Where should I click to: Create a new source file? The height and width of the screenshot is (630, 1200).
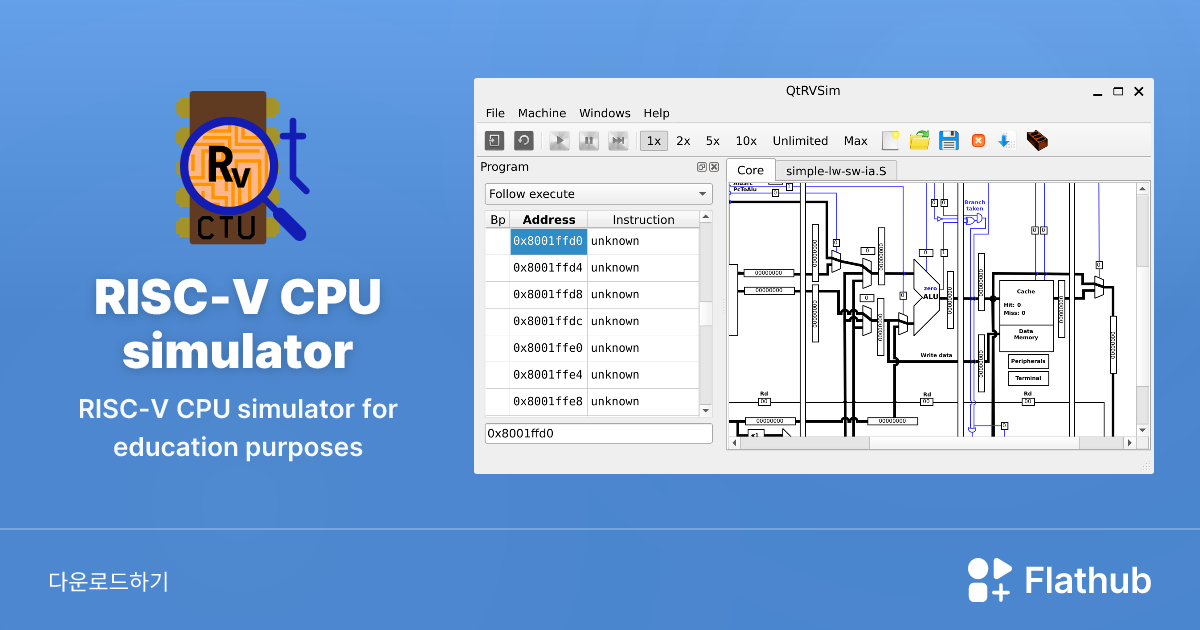click(x=890, y=141)
